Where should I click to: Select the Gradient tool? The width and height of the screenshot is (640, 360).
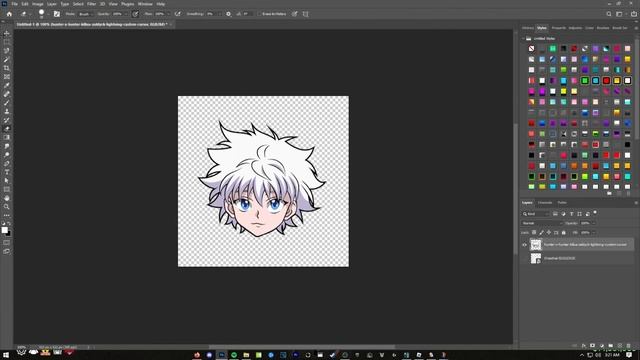7,137
